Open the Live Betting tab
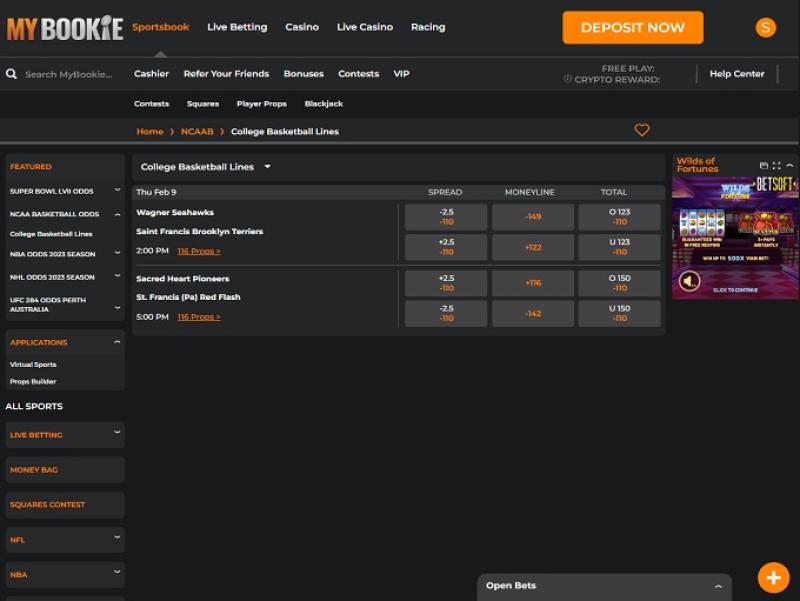This screenshot has height=601, width=800. (237, 27)
